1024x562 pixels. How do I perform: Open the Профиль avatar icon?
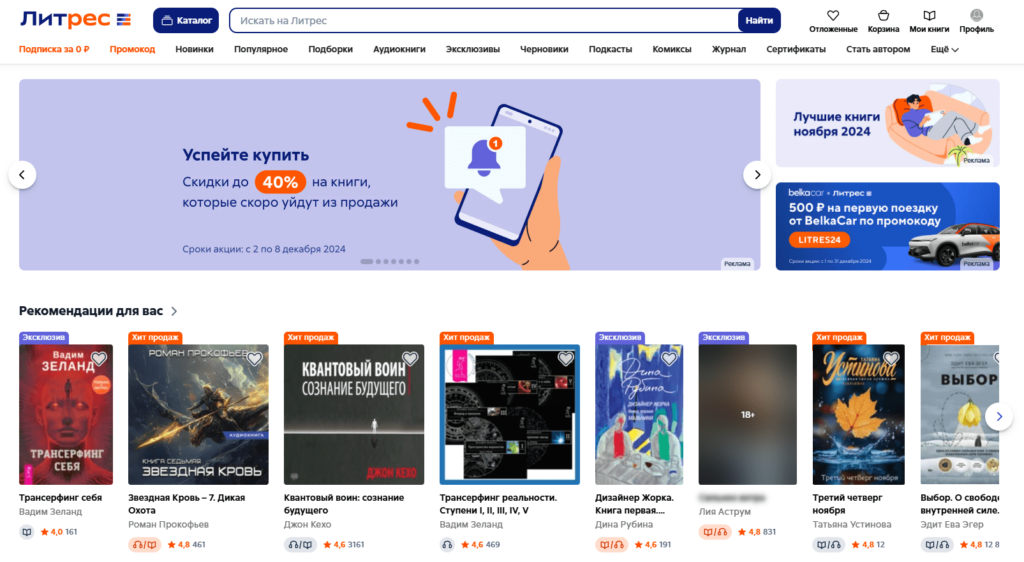point(976,15)
